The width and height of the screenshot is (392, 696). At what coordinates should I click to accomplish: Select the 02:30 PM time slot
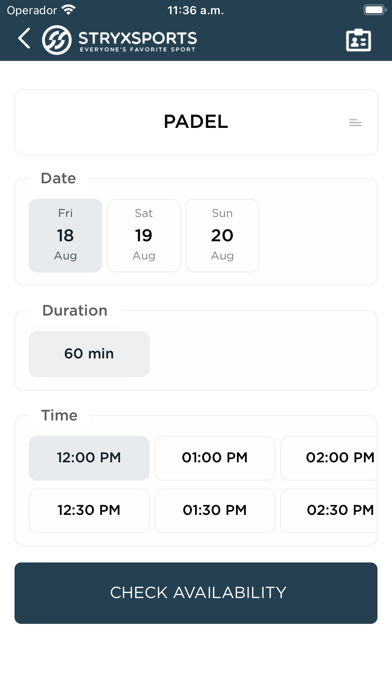[x=329, y=510]
